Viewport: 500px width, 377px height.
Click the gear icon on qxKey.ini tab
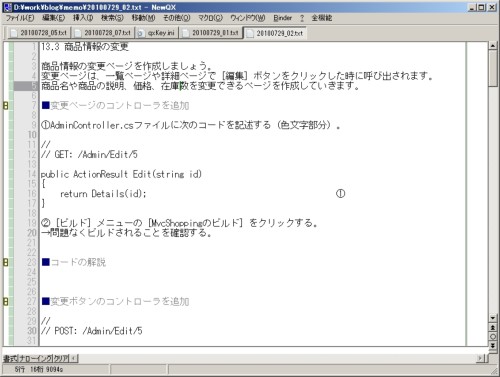coord(141,33)
